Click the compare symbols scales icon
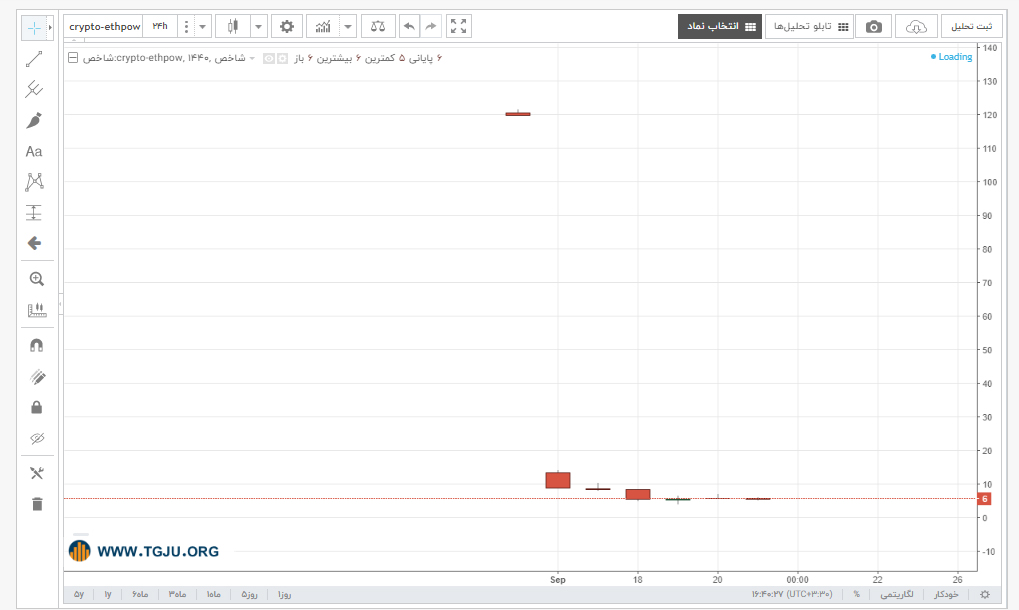Viewport: 1019px width, 610px height. tap(378, 27)
